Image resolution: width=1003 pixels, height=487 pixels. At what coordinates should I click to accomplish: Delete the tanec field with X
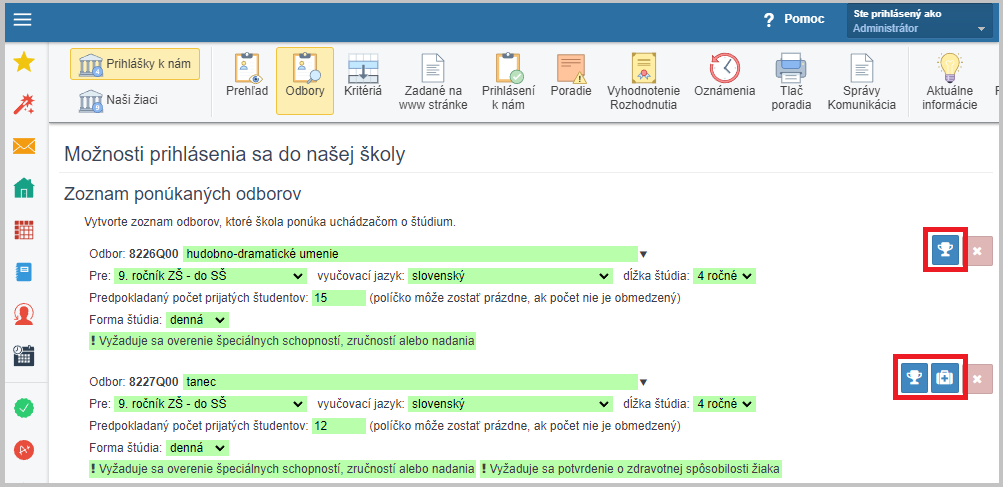[x=977, y=379]
